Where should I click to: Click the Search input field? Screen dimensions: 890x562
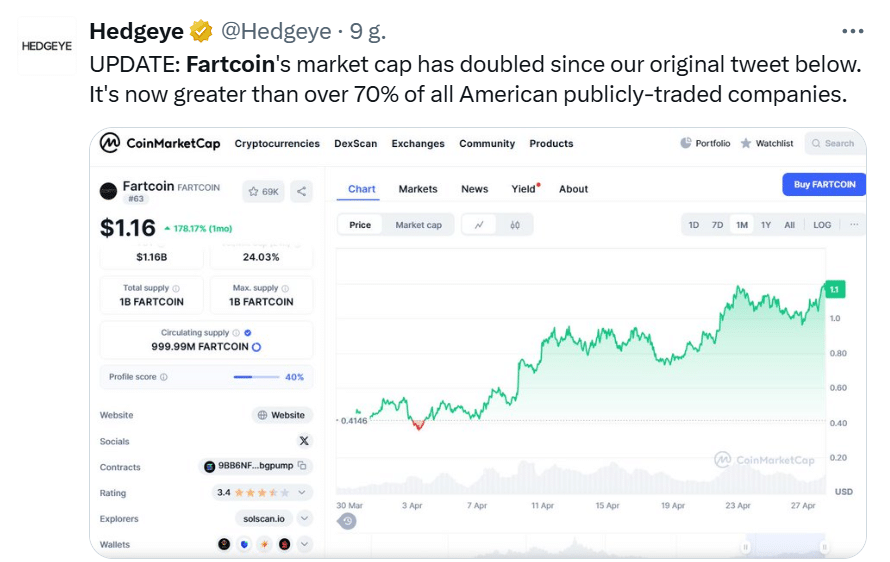(x=833, y=144)
